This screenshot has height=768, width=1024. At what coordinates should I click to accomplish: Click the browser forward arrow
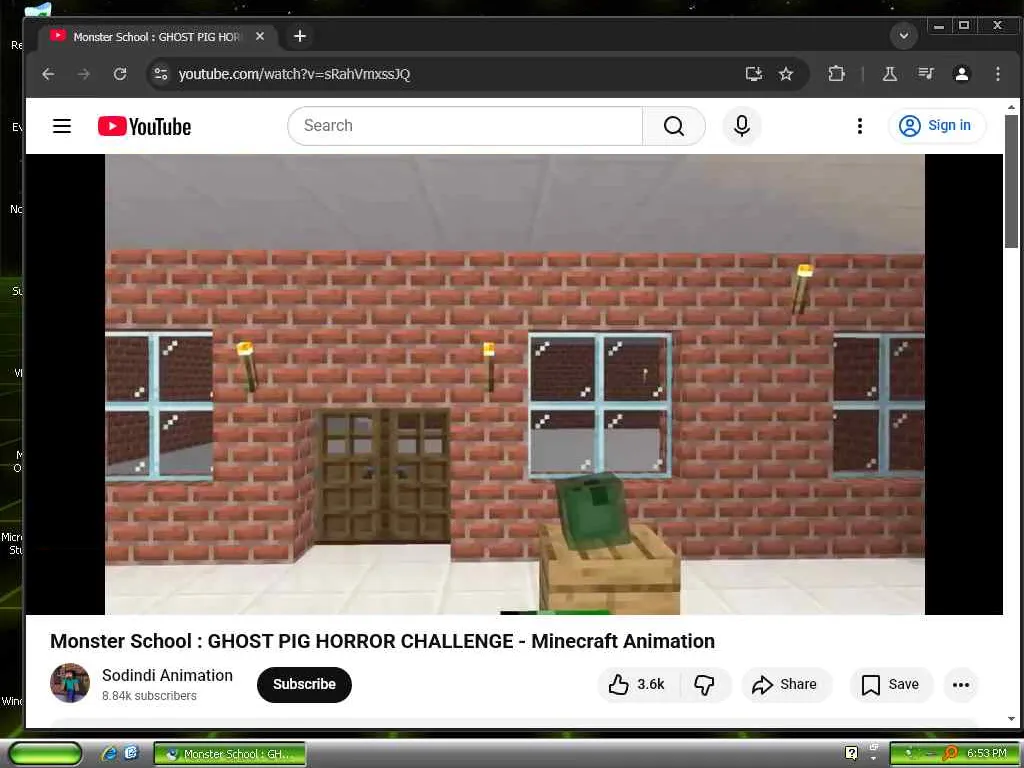click(x=84, y=74)
